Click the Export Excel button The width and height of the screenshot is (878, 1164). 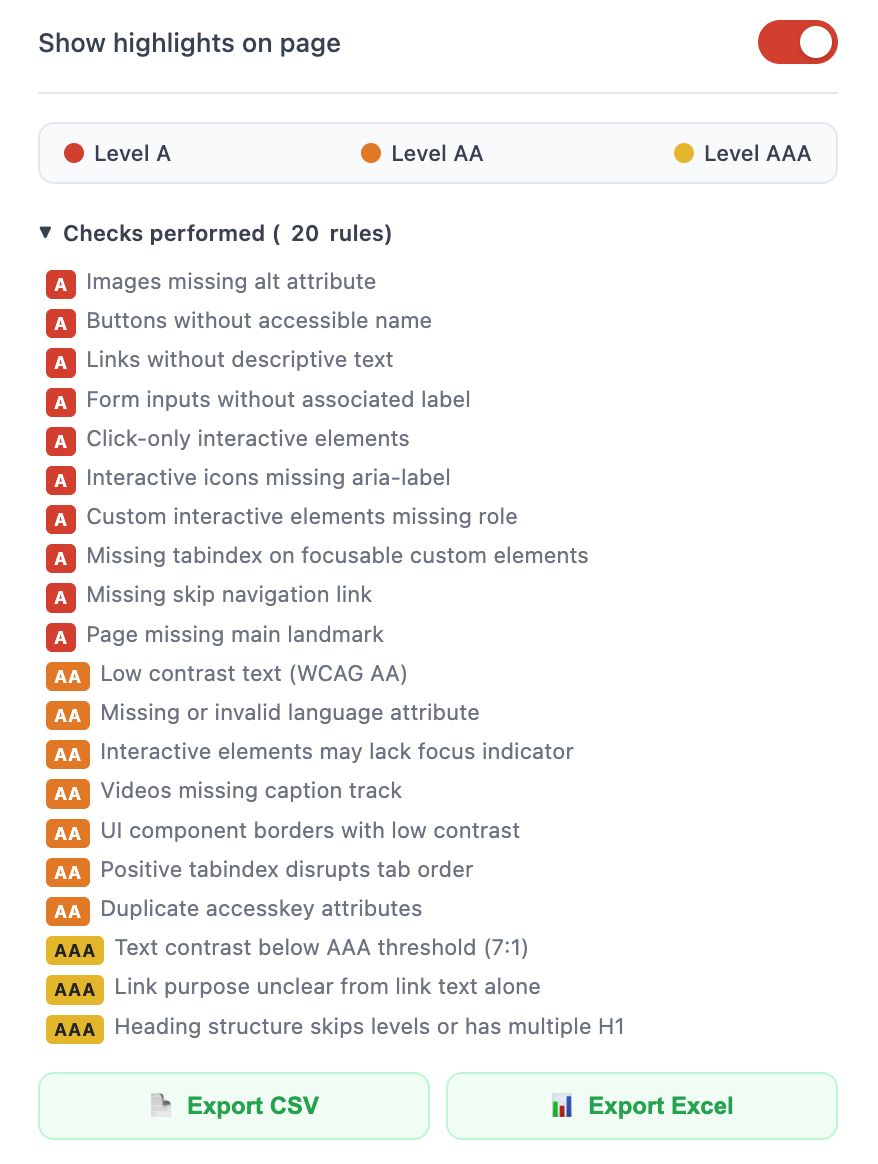641,1105
